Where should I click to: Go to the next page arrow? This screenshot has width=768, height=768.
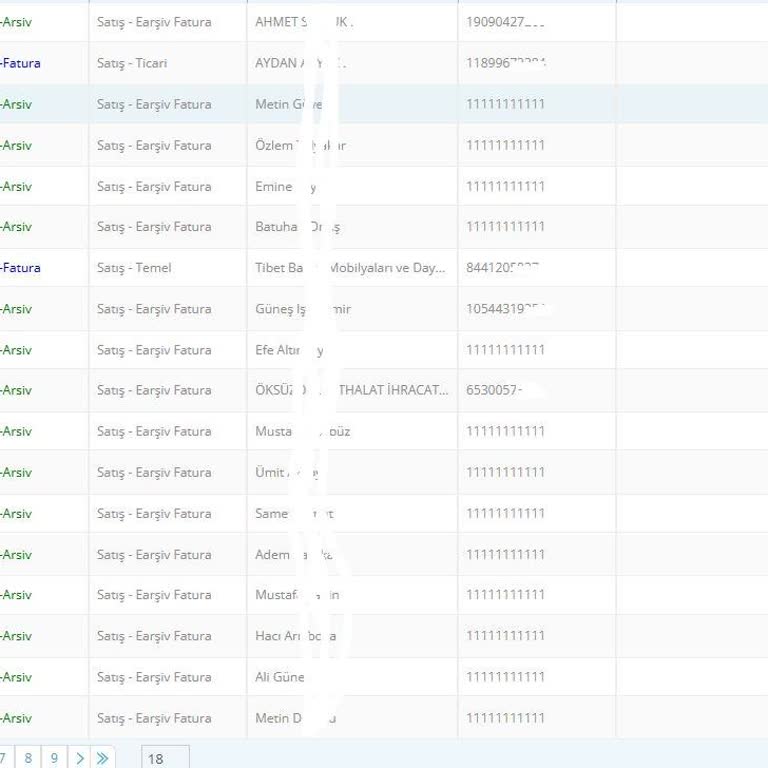click(x=79, y=758)
